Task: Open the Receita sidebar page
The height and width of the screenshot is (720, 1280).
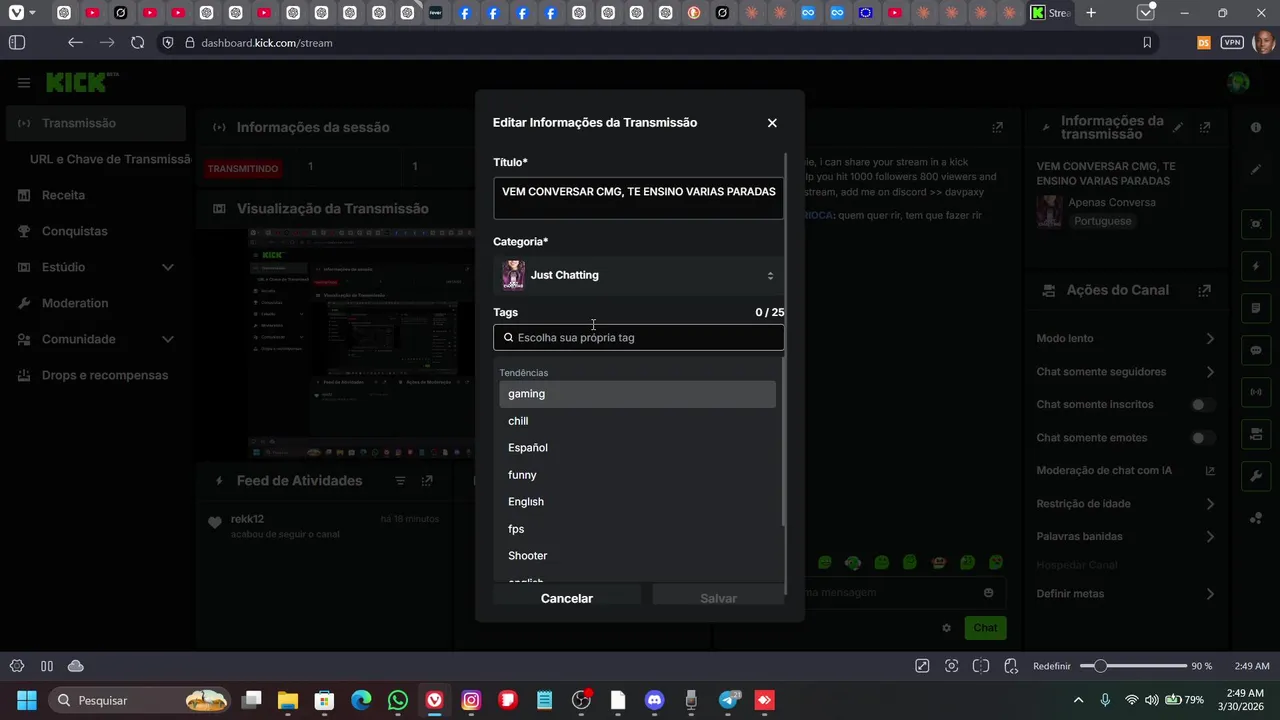Action: coord(63,195)
